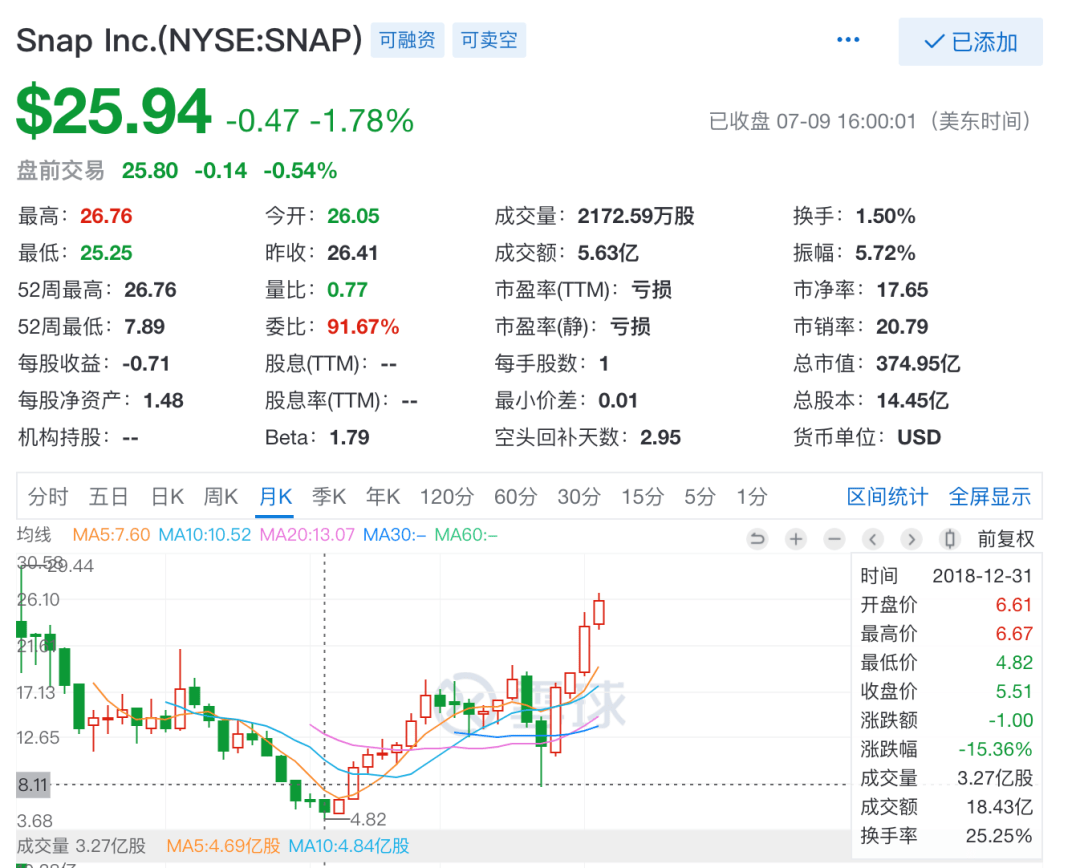Click the 委比 value 91.67%
The width and height of the screenshot is (1080, 868).
(363, 327)
